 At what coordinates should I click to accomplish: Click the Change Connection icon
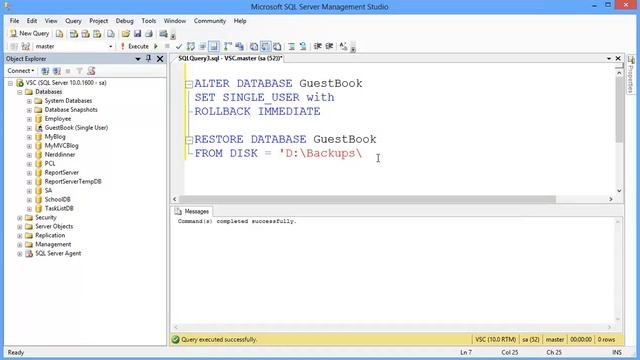coord(25,47)
